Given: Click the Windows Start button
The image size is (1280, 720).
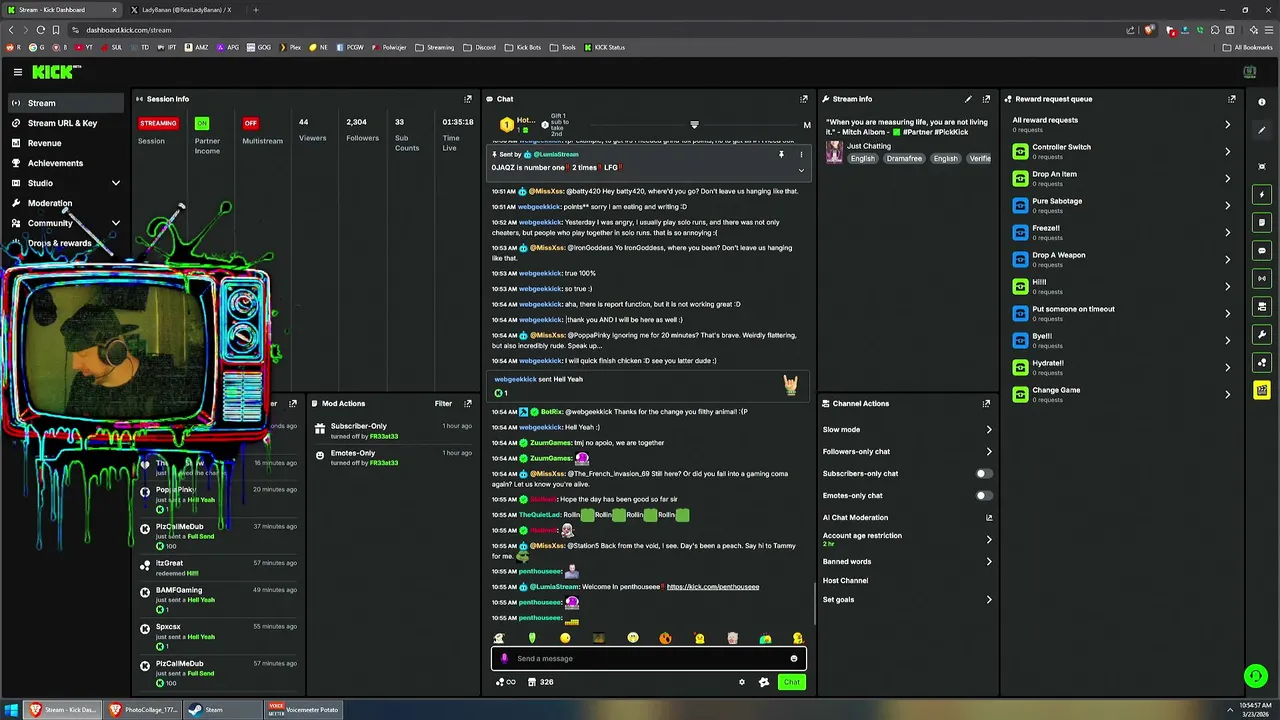Looking at the screenshot, I should [x=12, y=710].
